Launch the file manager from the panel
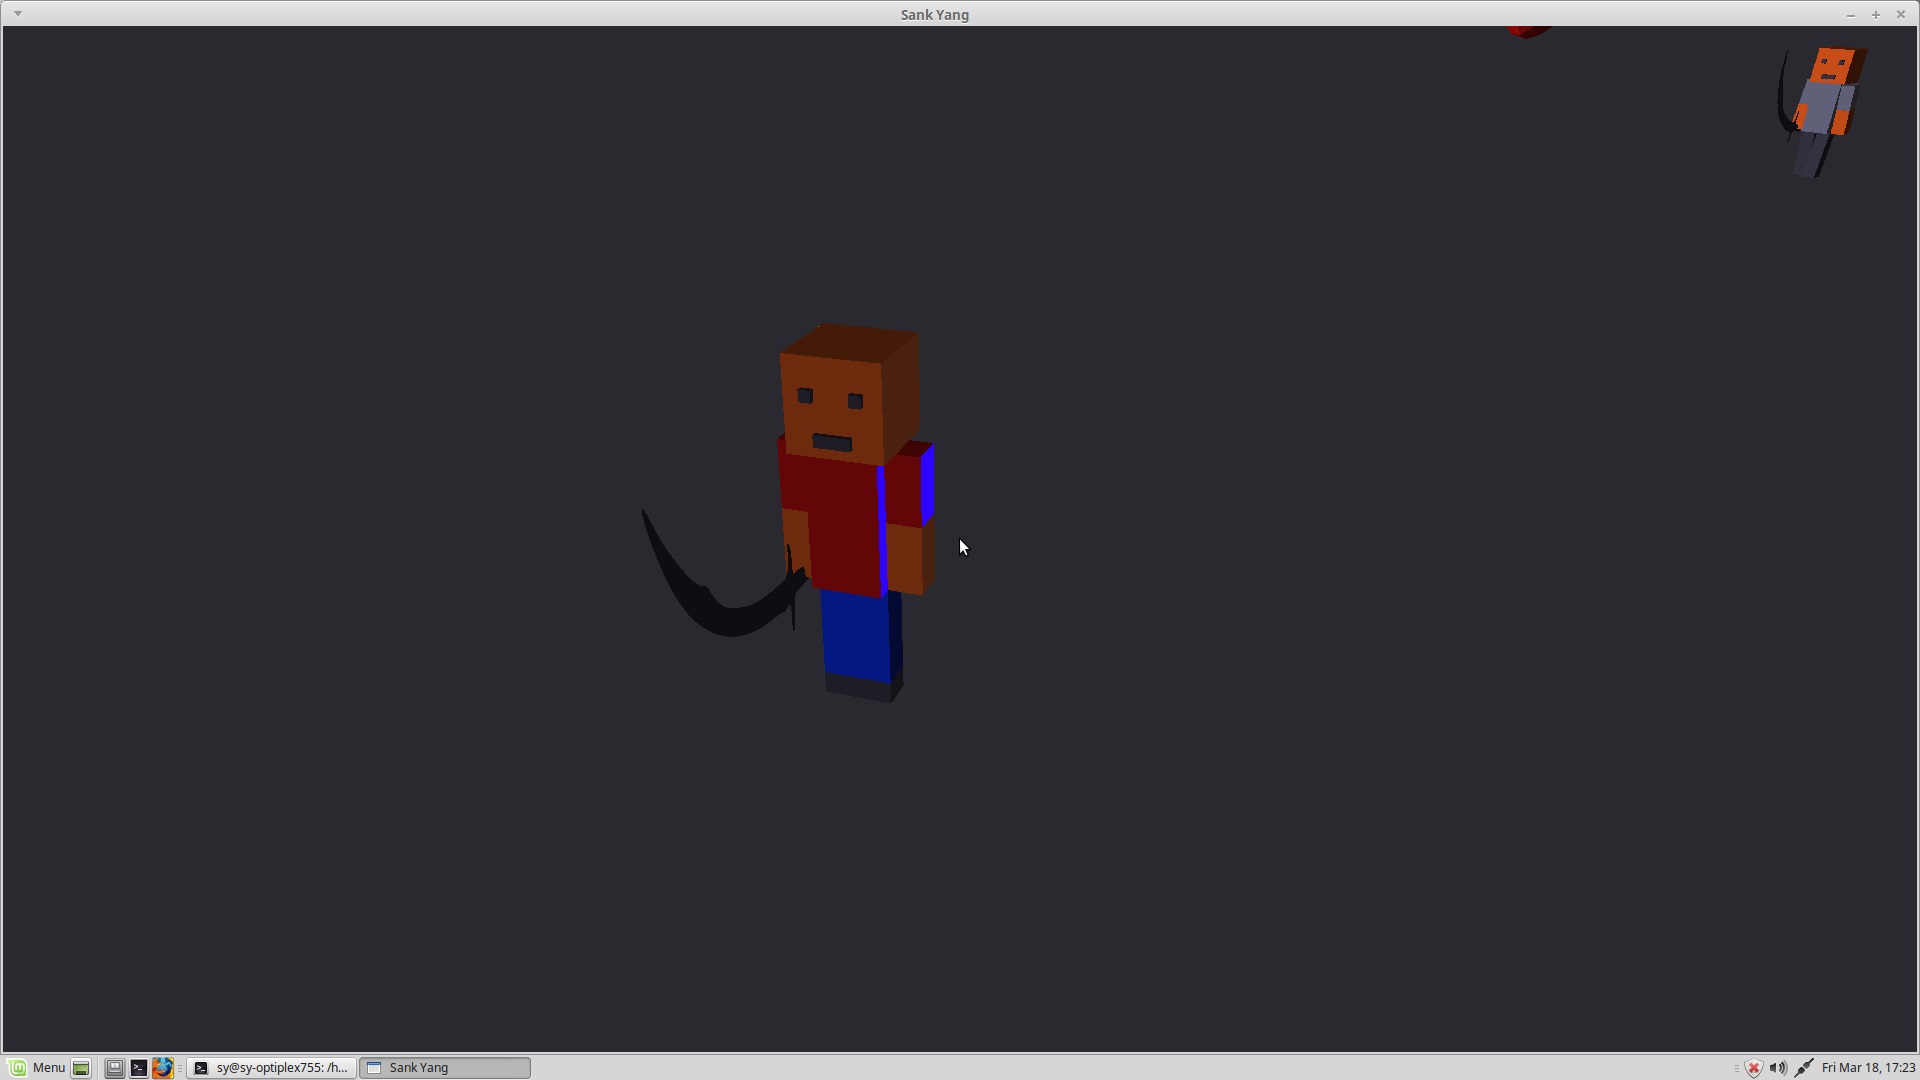Screen dimensions: 1920x1080 click(x=115, y=1068)
